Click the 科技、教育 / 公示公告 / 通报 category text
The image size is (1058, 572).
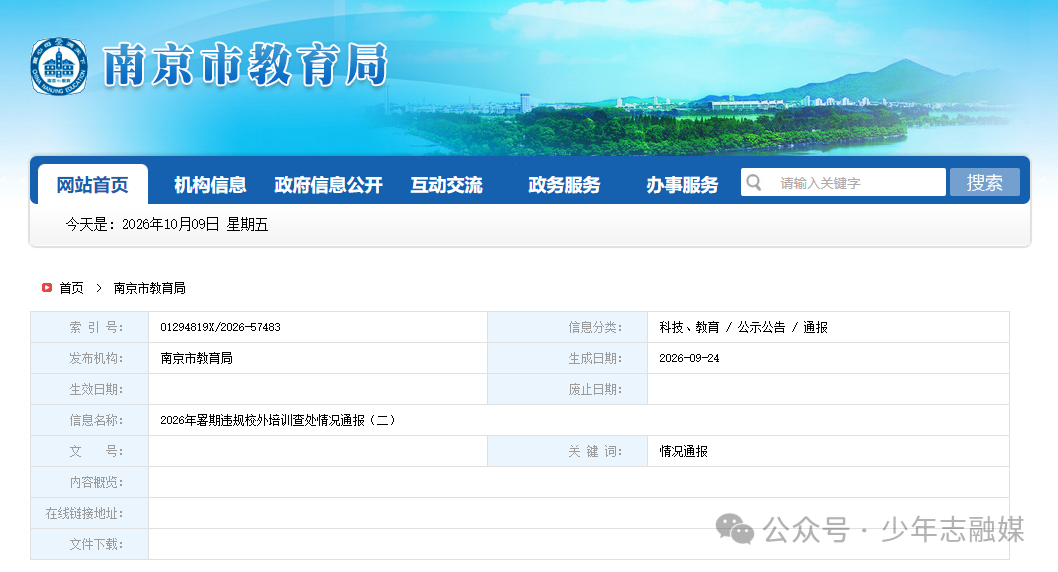point(743,327)
